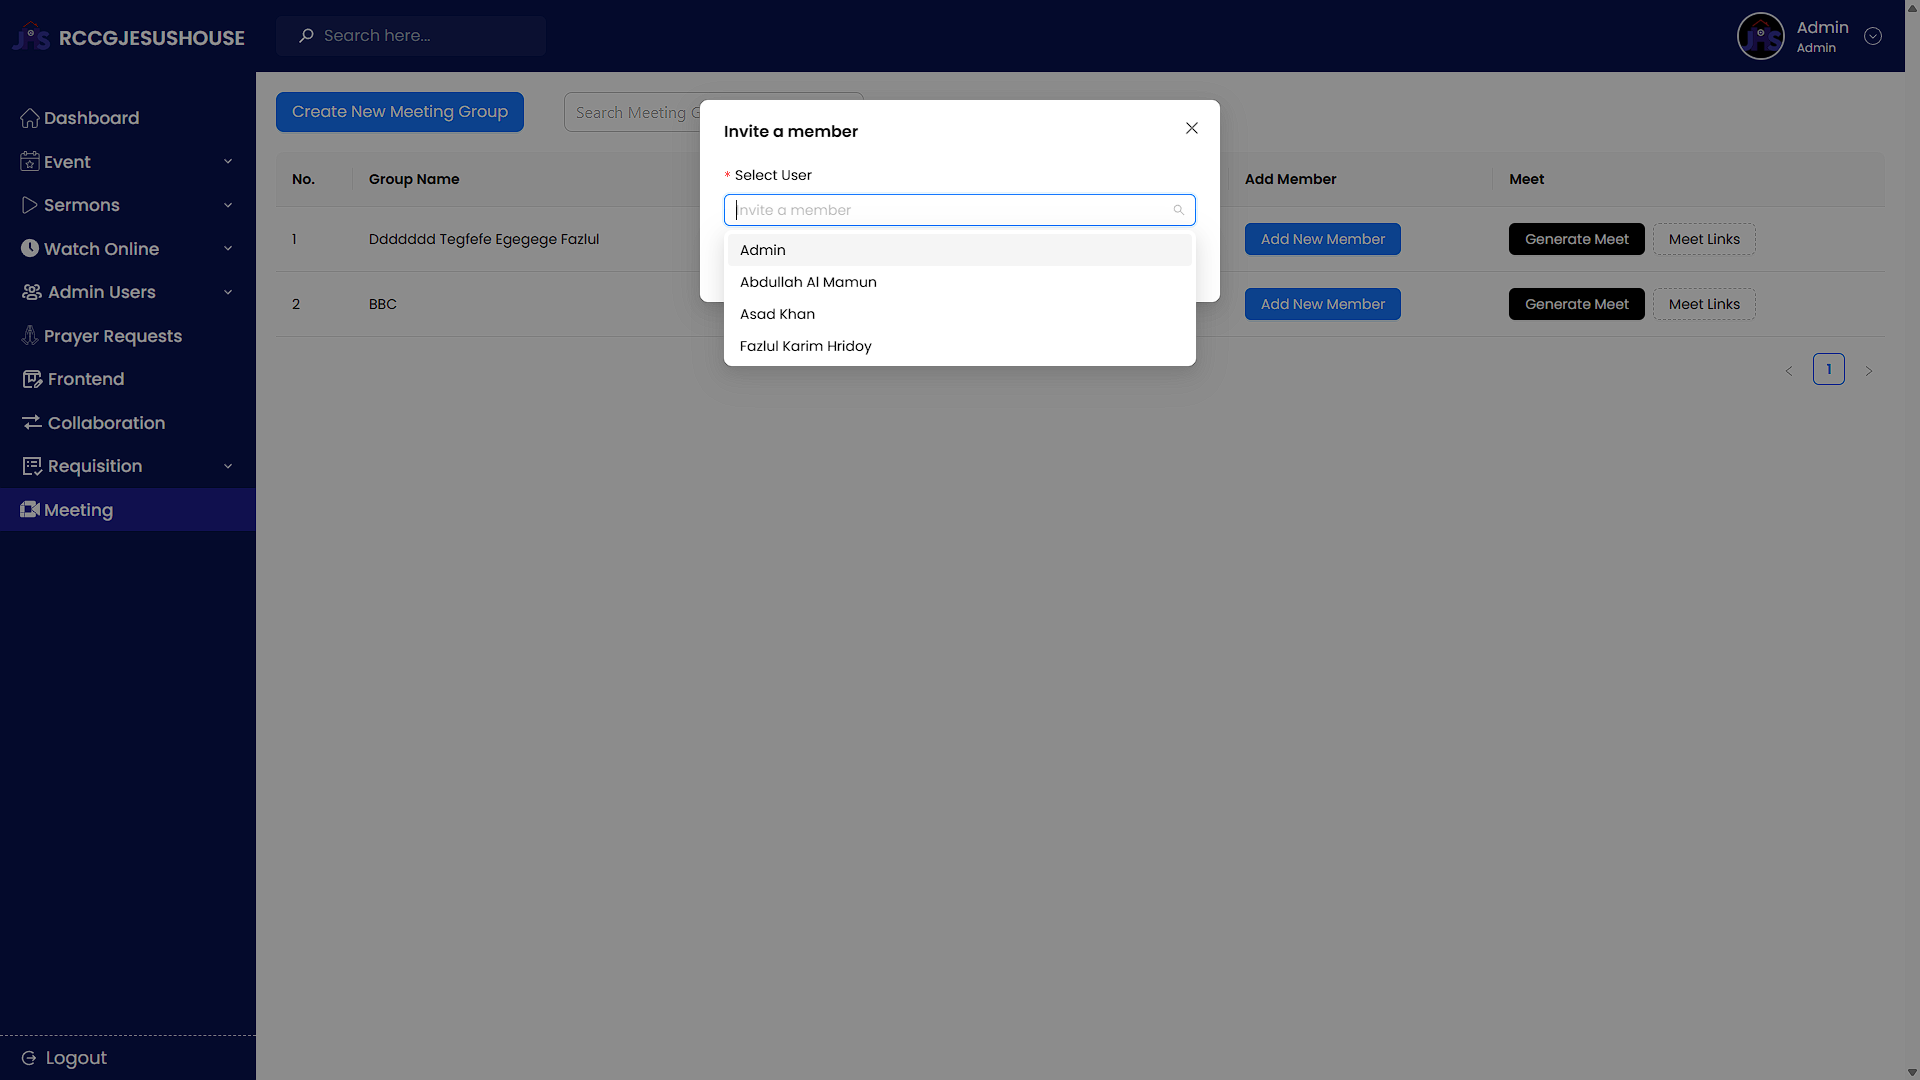Expand the Event sidebar submenu chevron
1920x1080 pixels.
(228, 162)
